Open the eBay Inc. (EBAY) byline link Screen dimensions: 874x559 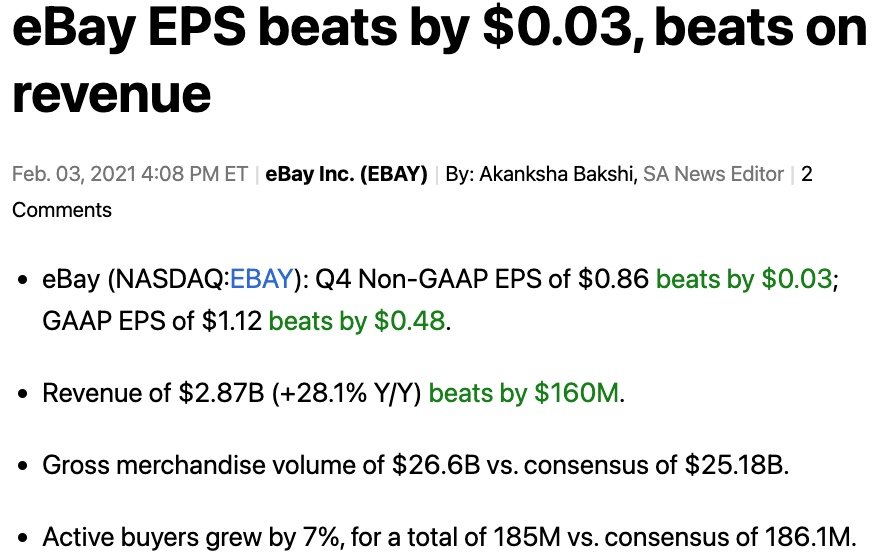click(346, 174)
